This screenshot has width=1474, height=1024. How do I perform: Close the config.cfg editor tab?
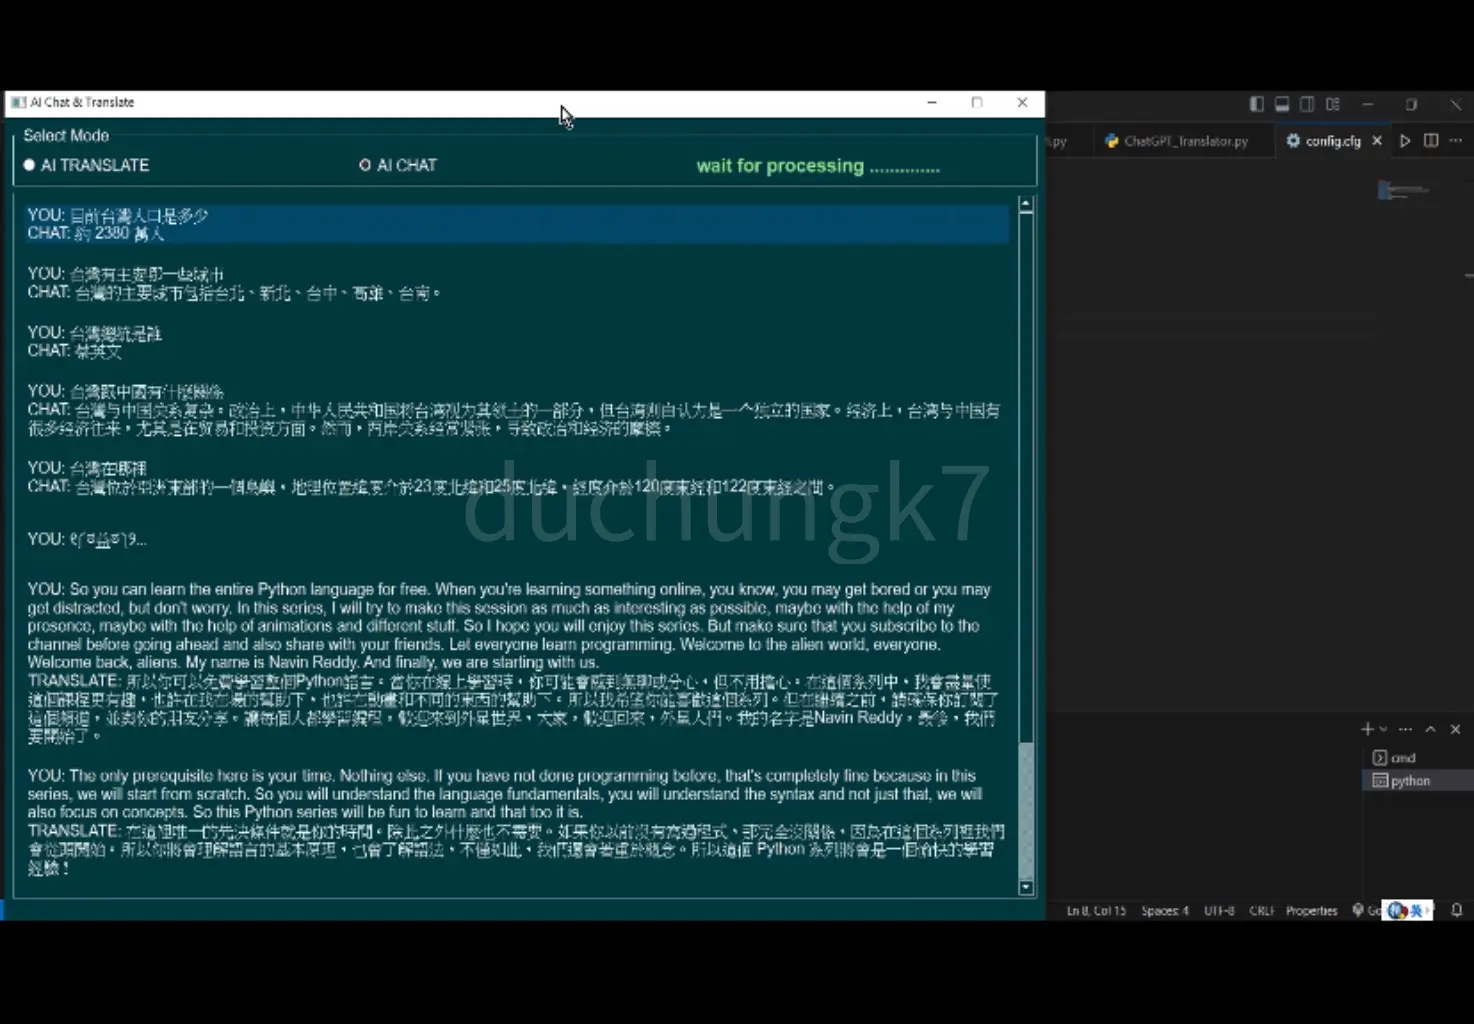tap(1377, 141)
